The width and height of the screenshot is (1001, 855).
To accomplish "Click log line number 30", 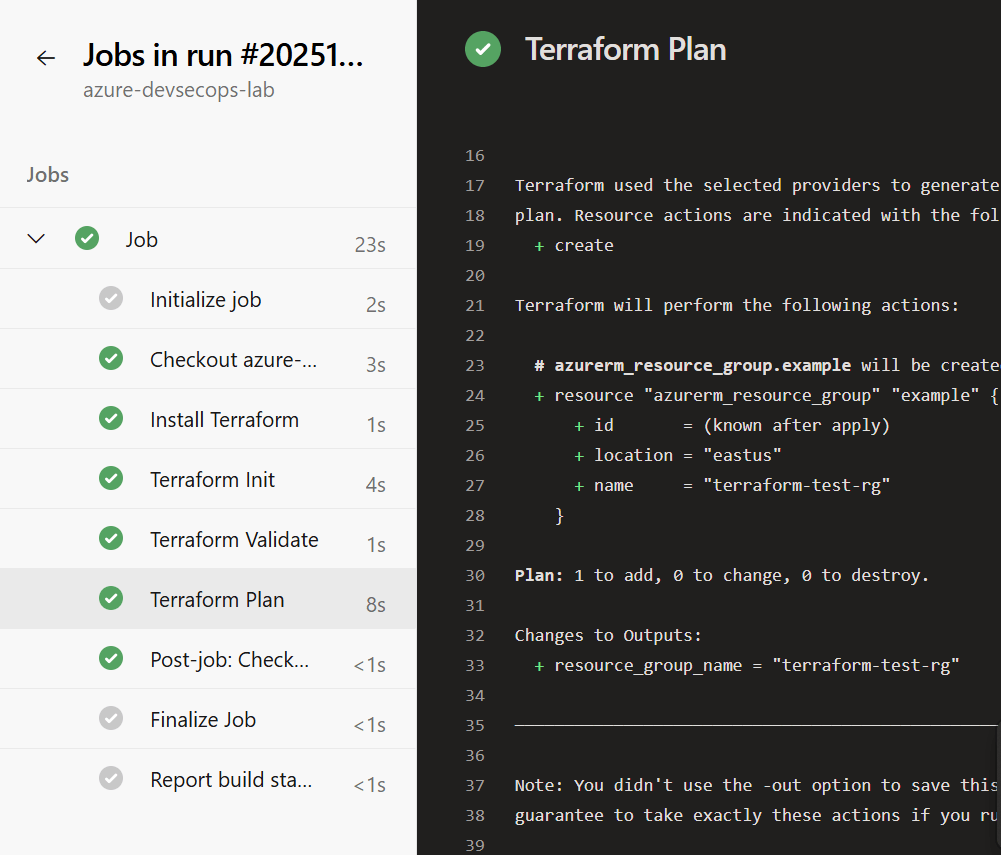I will click(x=475, y=575).
